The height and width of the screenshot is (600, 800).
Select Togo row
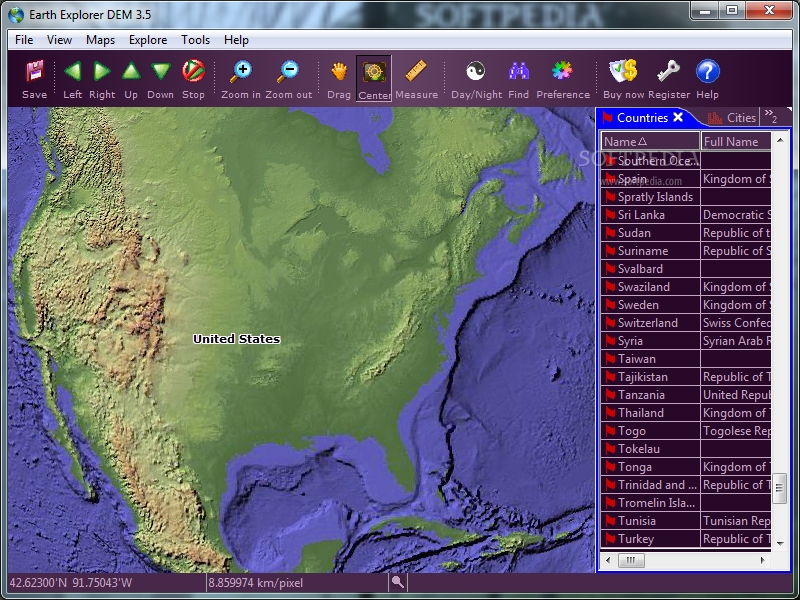pyautogui.click(x=686, y=431)
